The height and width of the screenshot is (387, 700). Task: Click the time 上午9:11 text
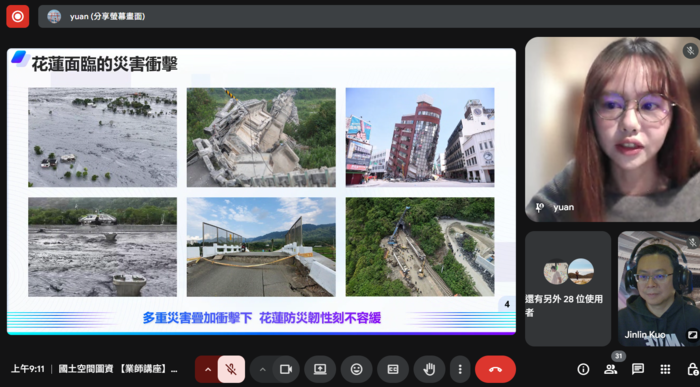point(28,369)
